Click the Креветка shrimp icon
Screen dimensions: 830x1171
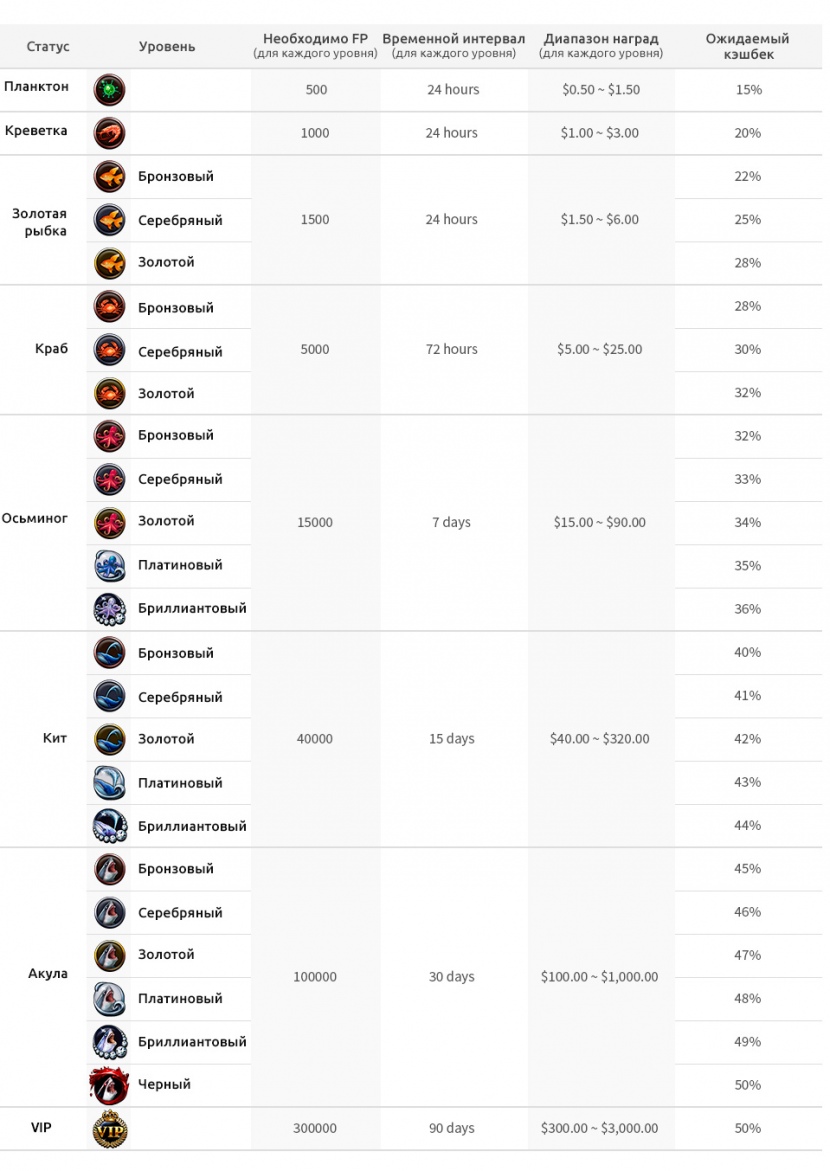pos(109,133)
